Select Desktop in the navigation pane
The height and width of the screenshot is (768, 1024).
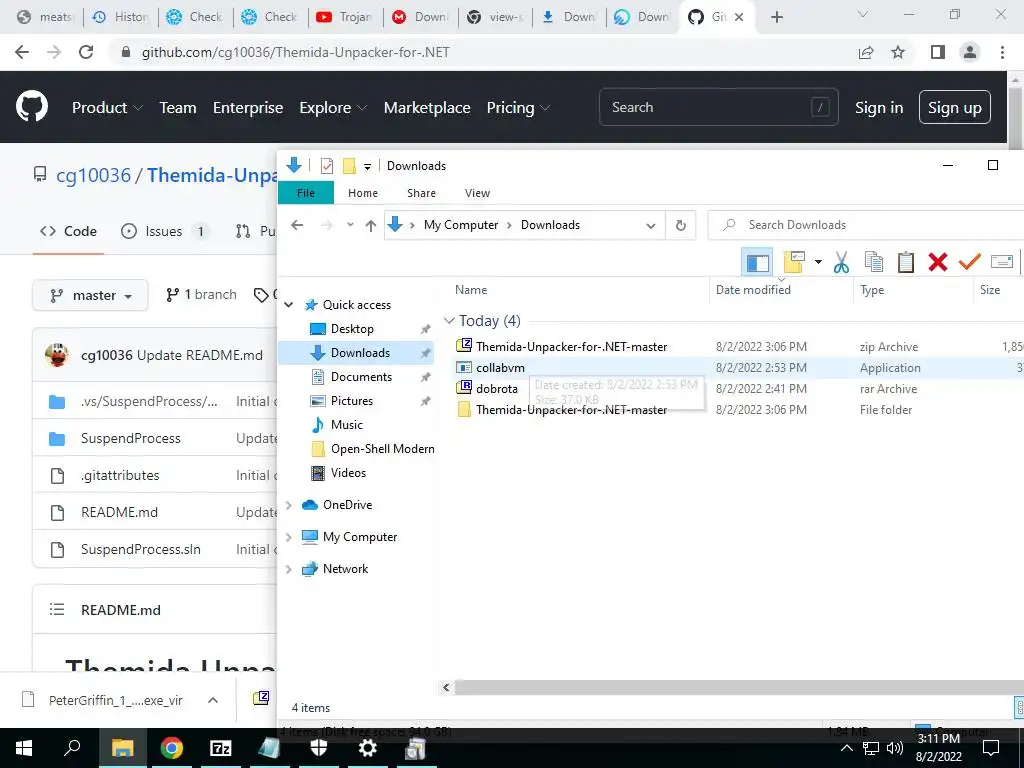(352, 328)
